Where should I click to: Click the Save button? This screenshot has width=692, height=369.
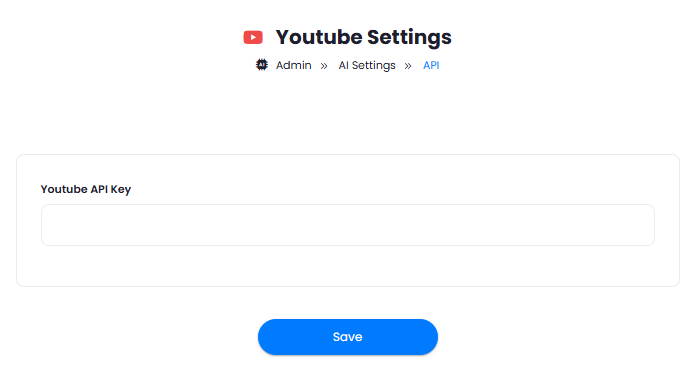click(348, 337)
